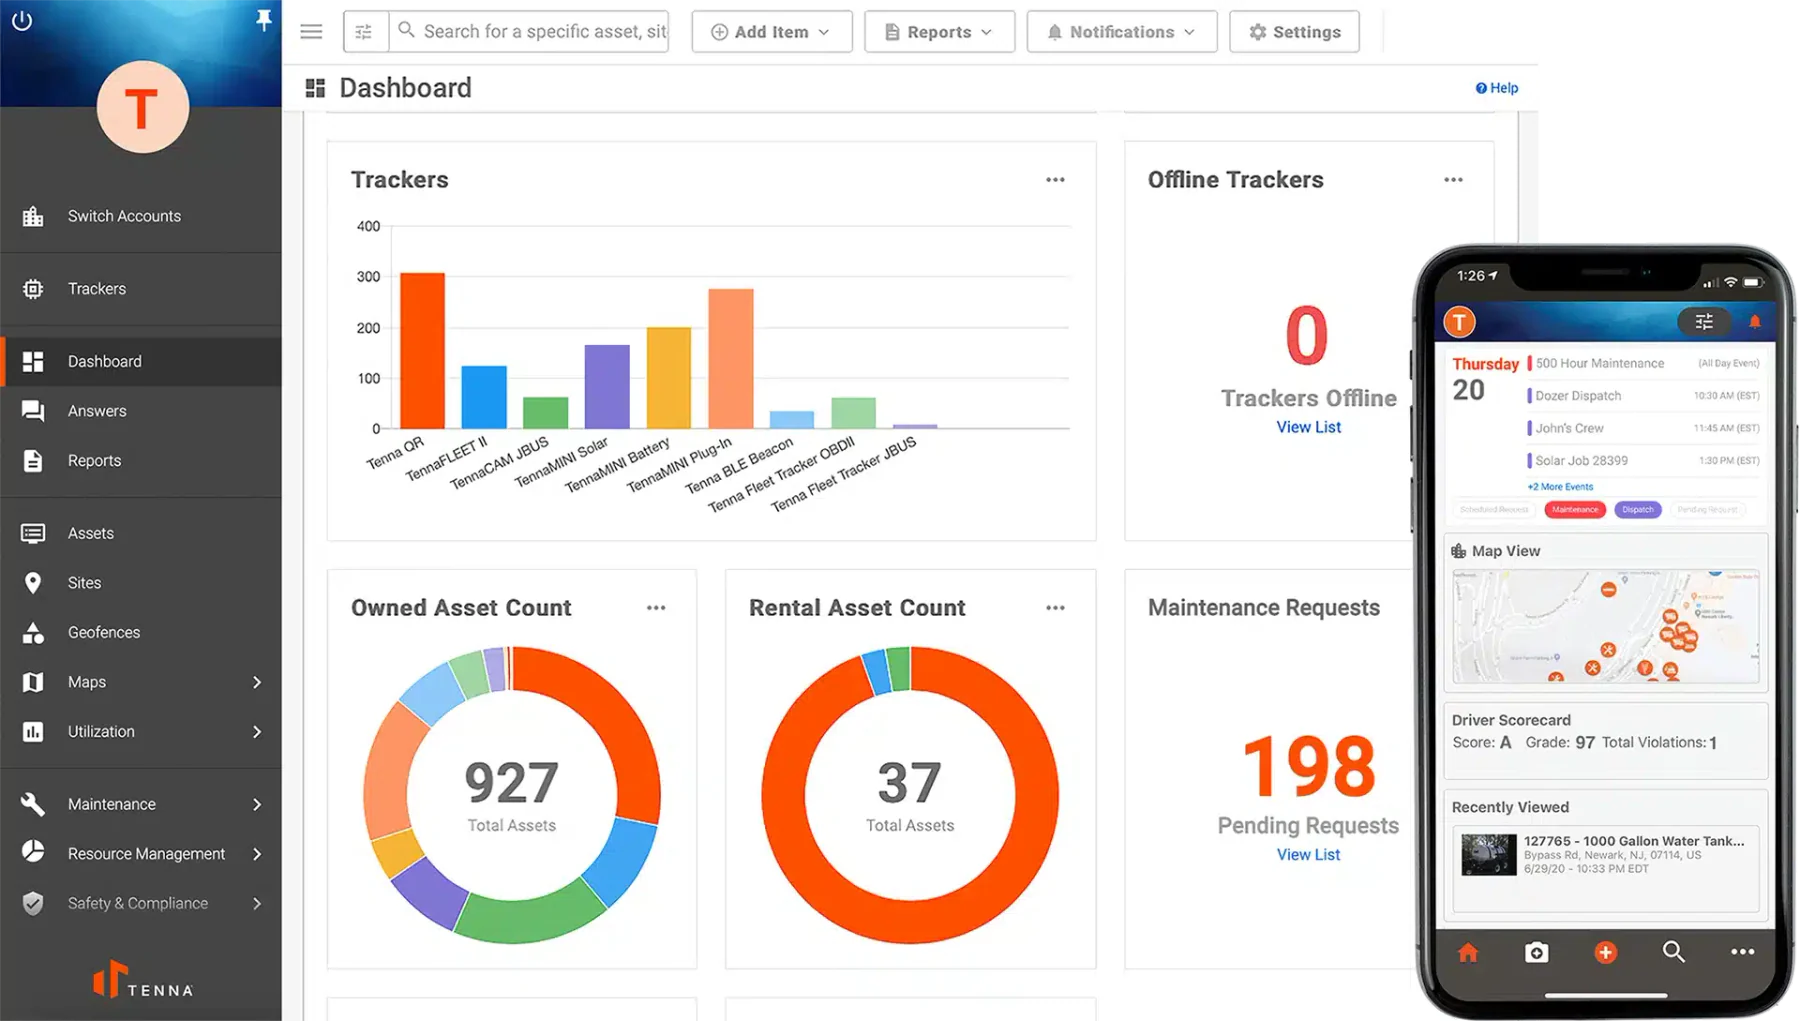Open the Add Item dropdown
This screenshot has width=1800, height=1021.
click(x=771, y=32)
